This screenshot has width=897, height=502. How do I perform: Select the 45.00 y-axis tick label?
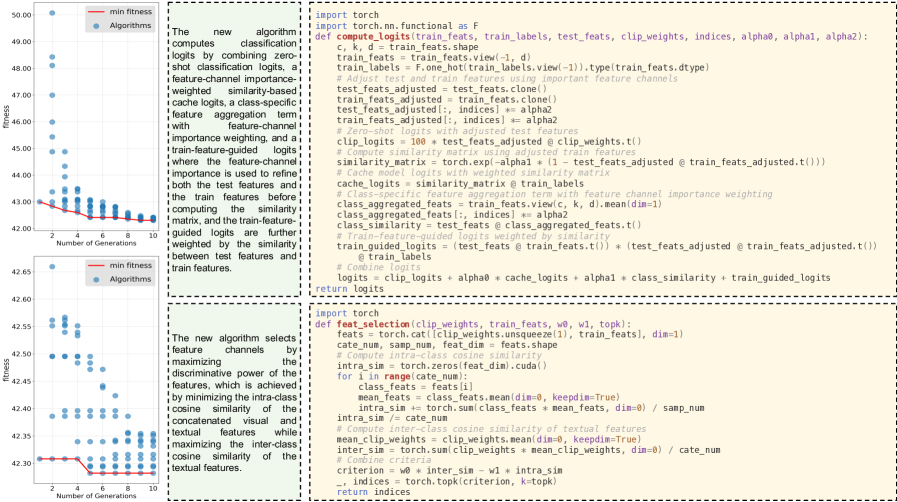point(21,149)
